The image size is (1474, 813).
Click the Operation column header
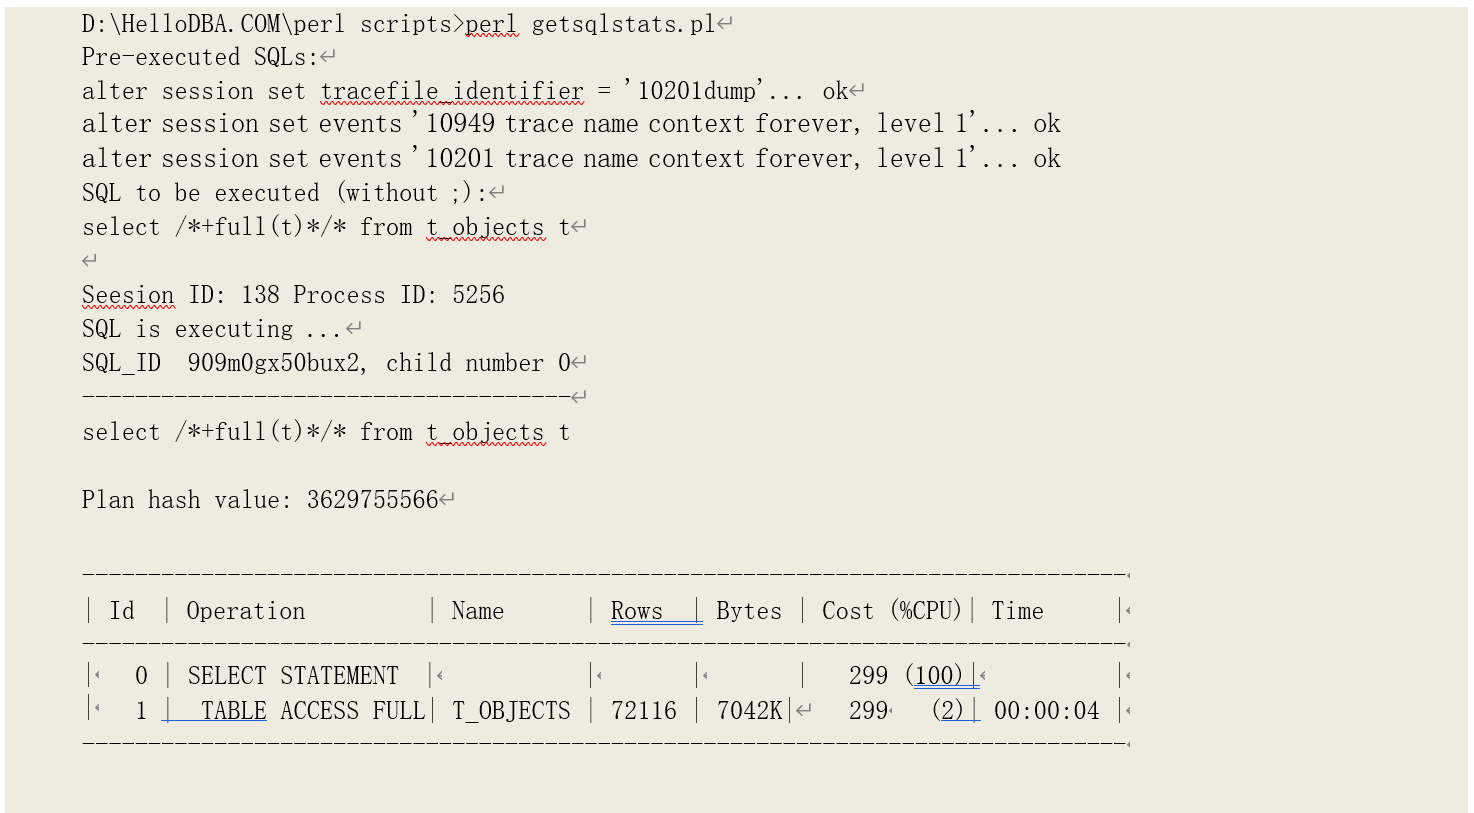tap(245, 611)
